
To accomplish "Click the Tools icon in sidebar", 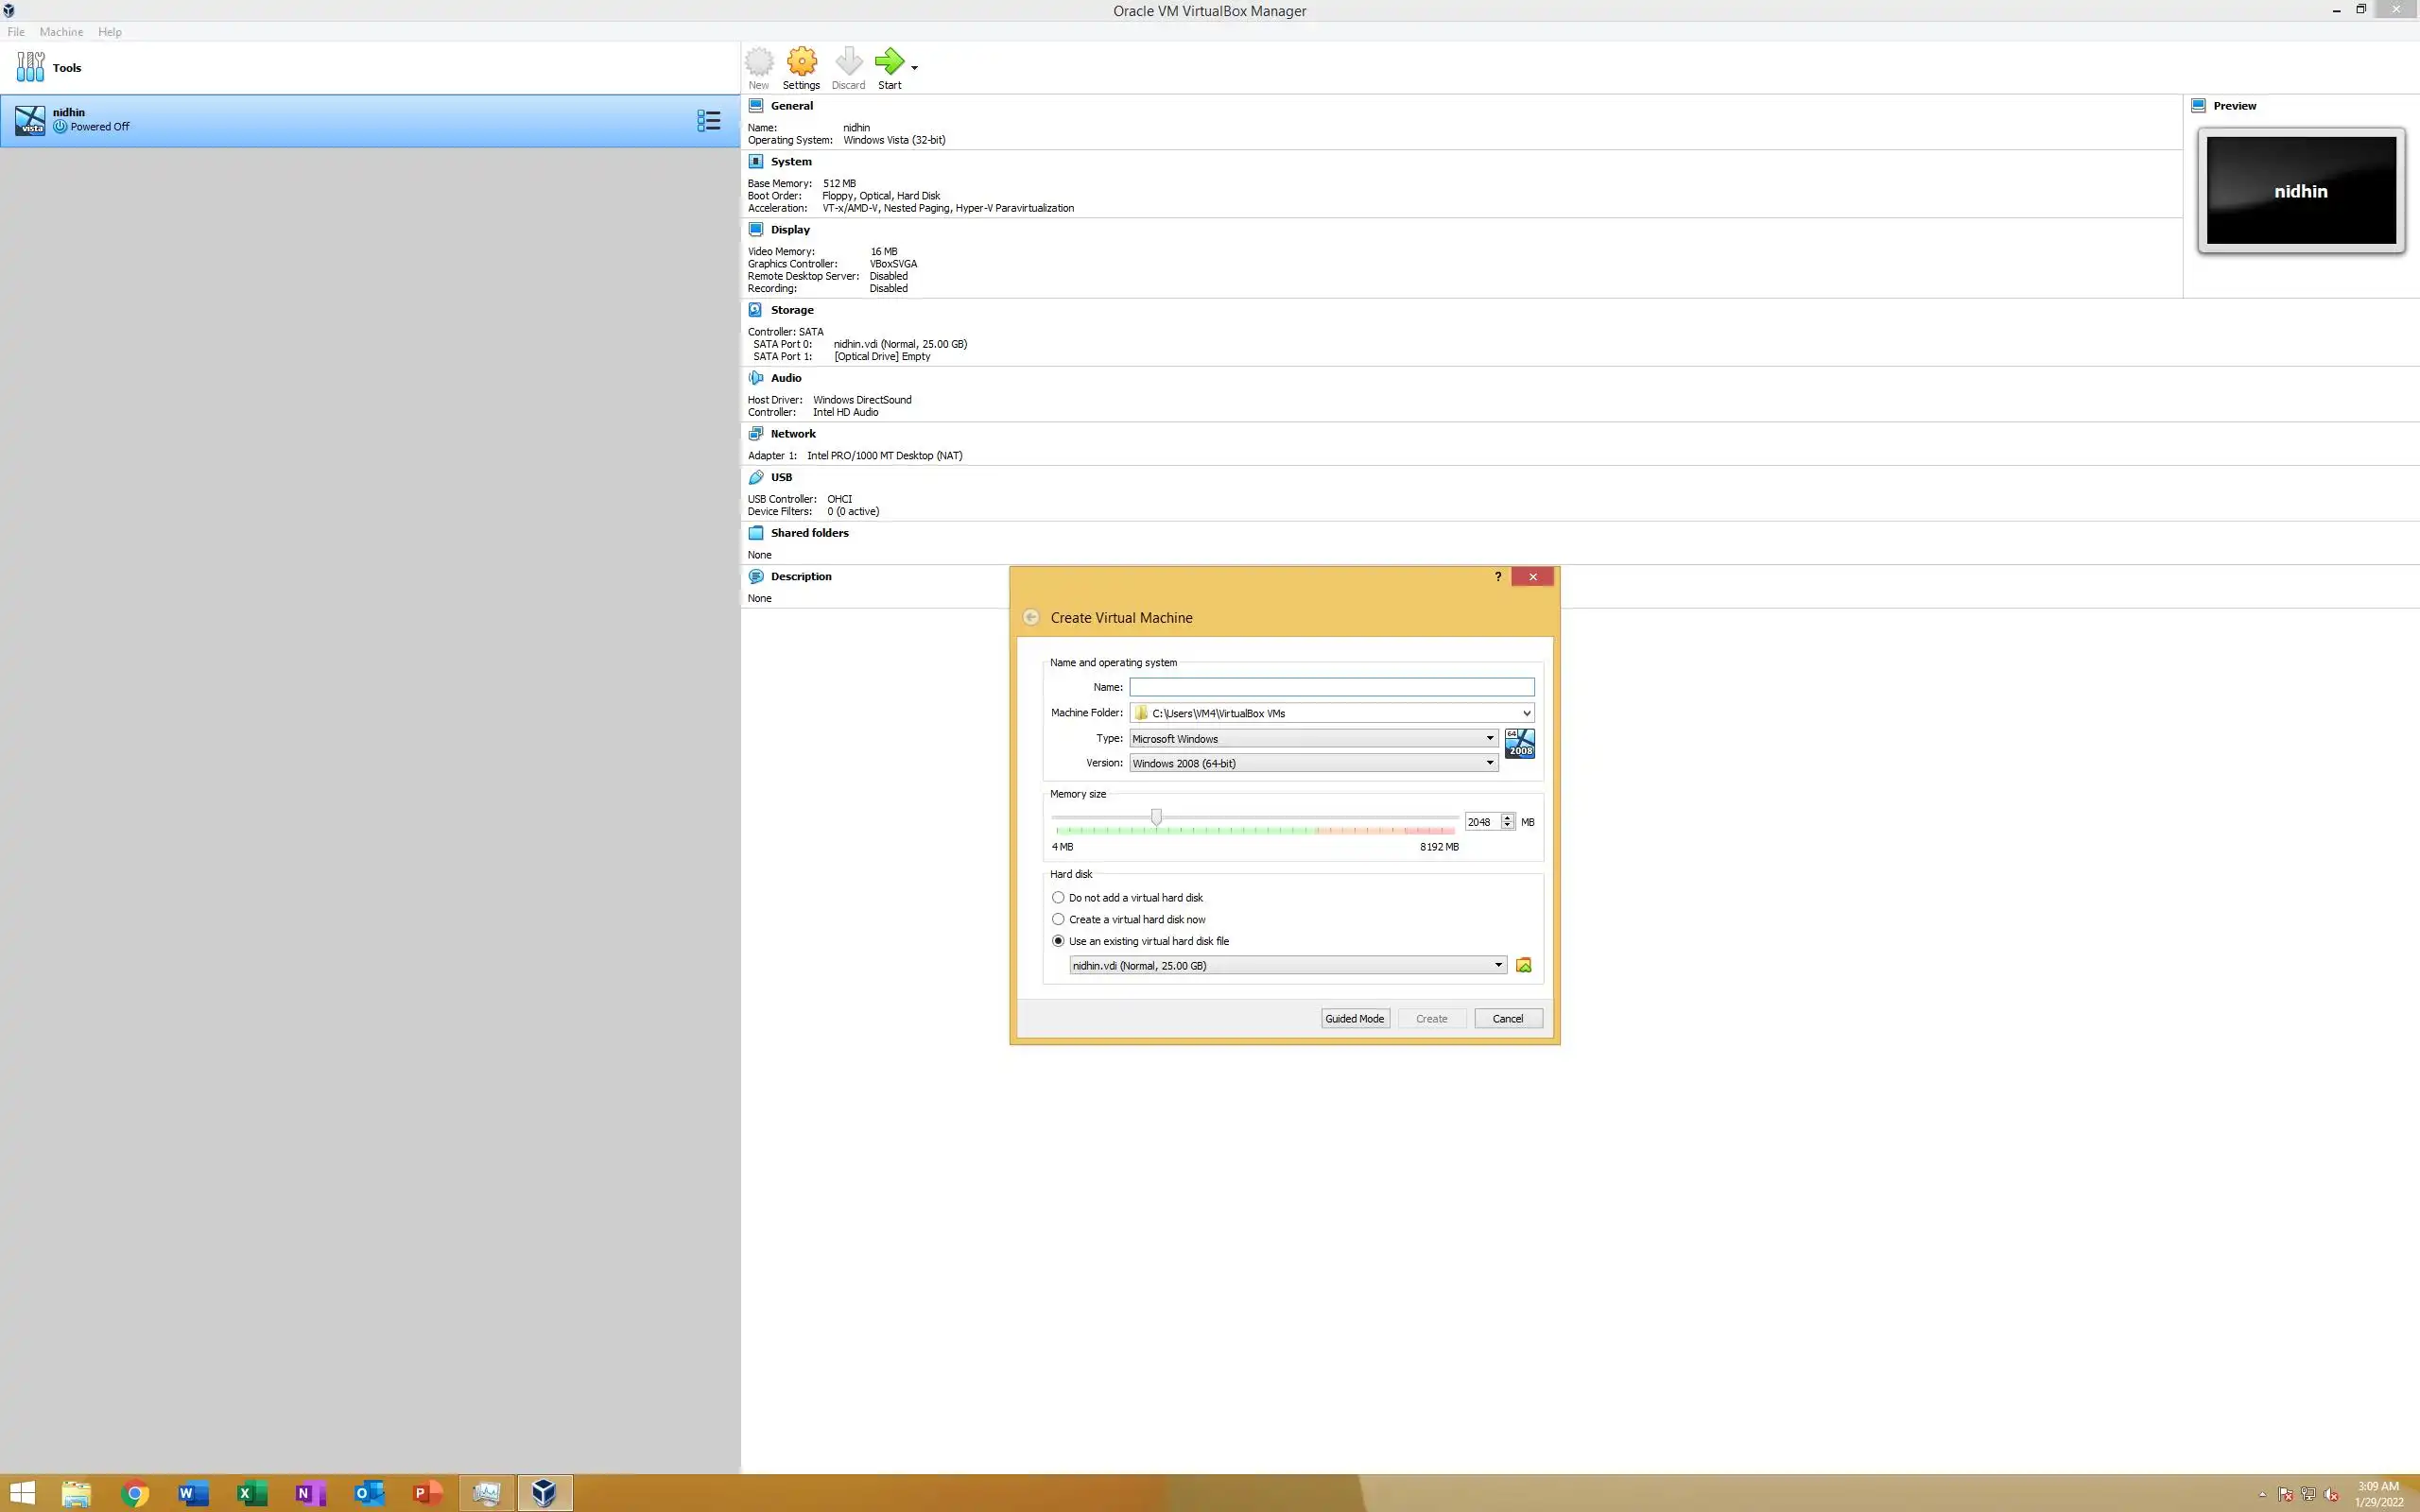I will 30,67.
